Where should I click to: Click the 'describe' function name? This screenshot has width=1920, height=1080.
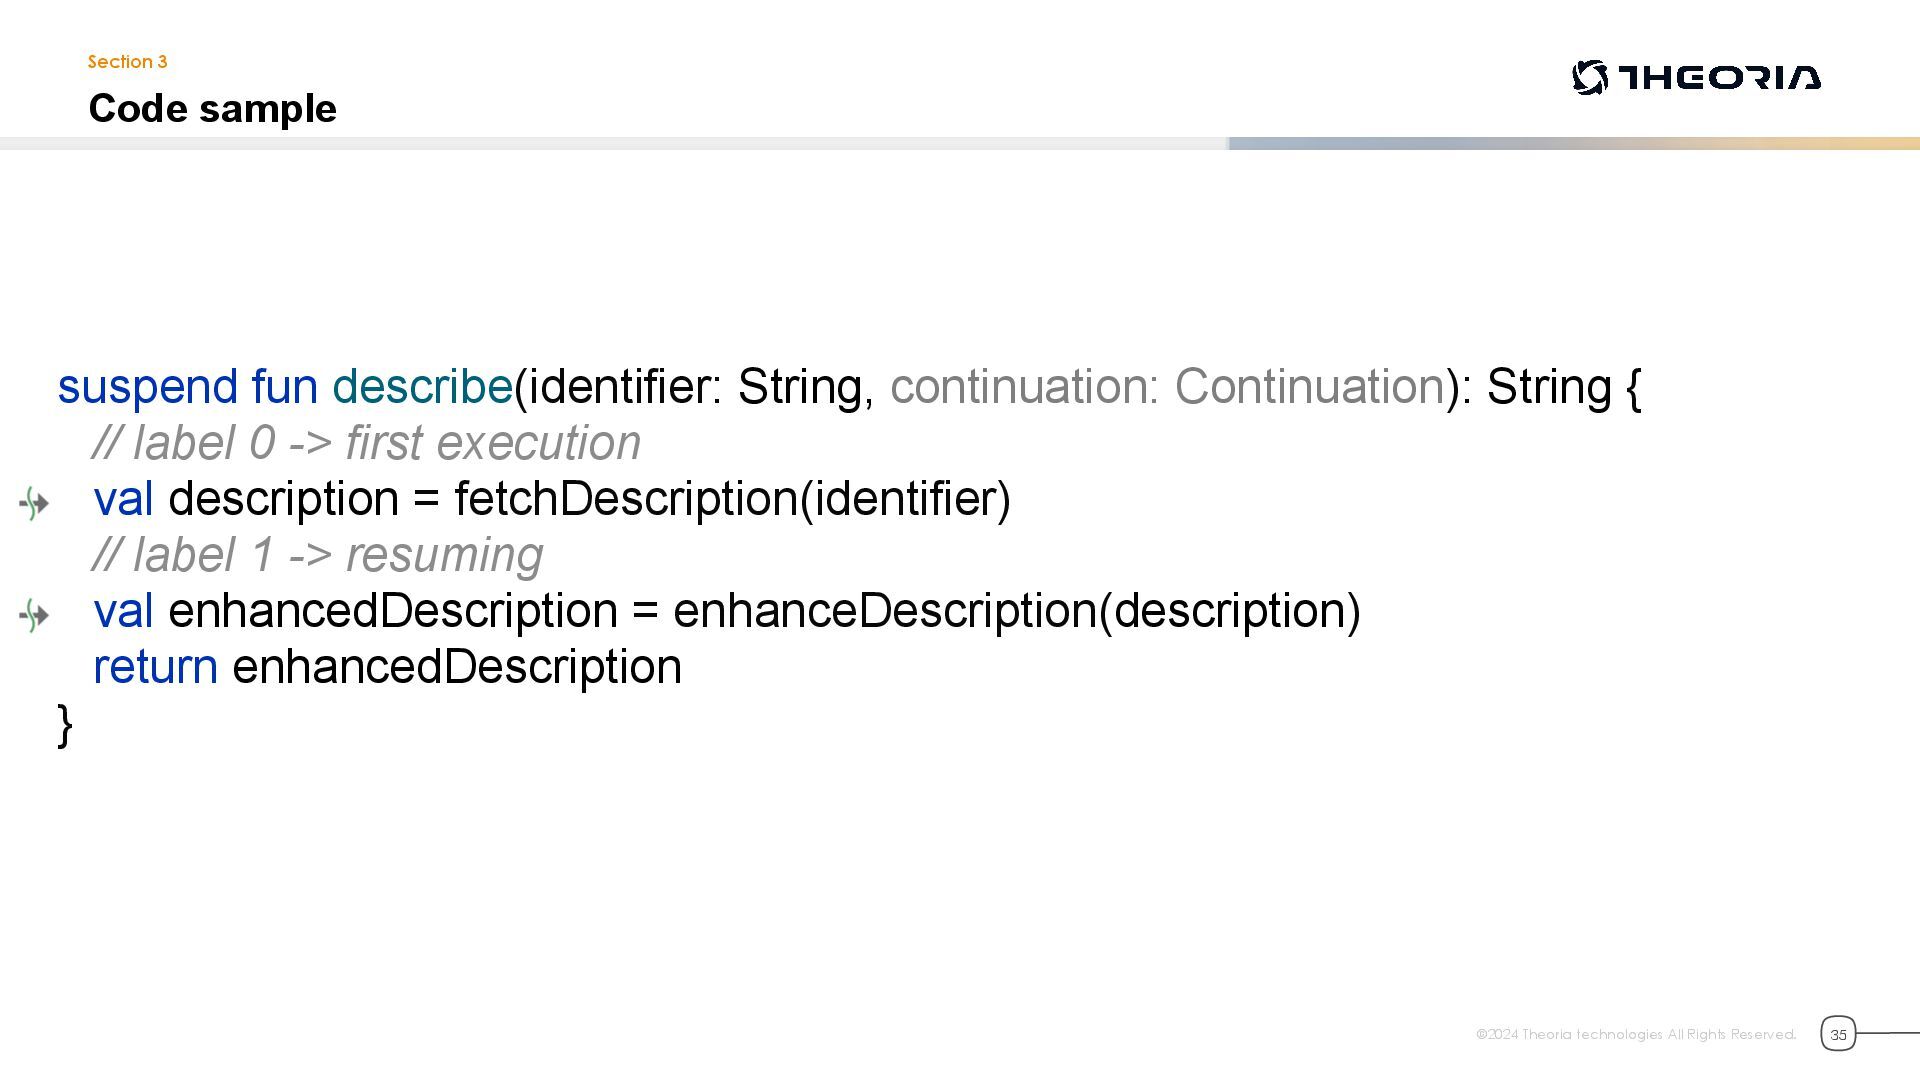click(422, 387)
